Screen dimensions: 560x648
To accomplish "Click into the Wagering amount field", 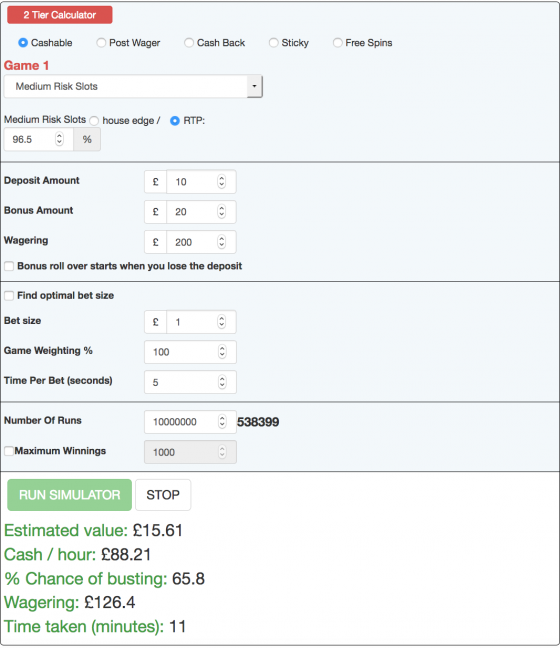I will (201, 242).
